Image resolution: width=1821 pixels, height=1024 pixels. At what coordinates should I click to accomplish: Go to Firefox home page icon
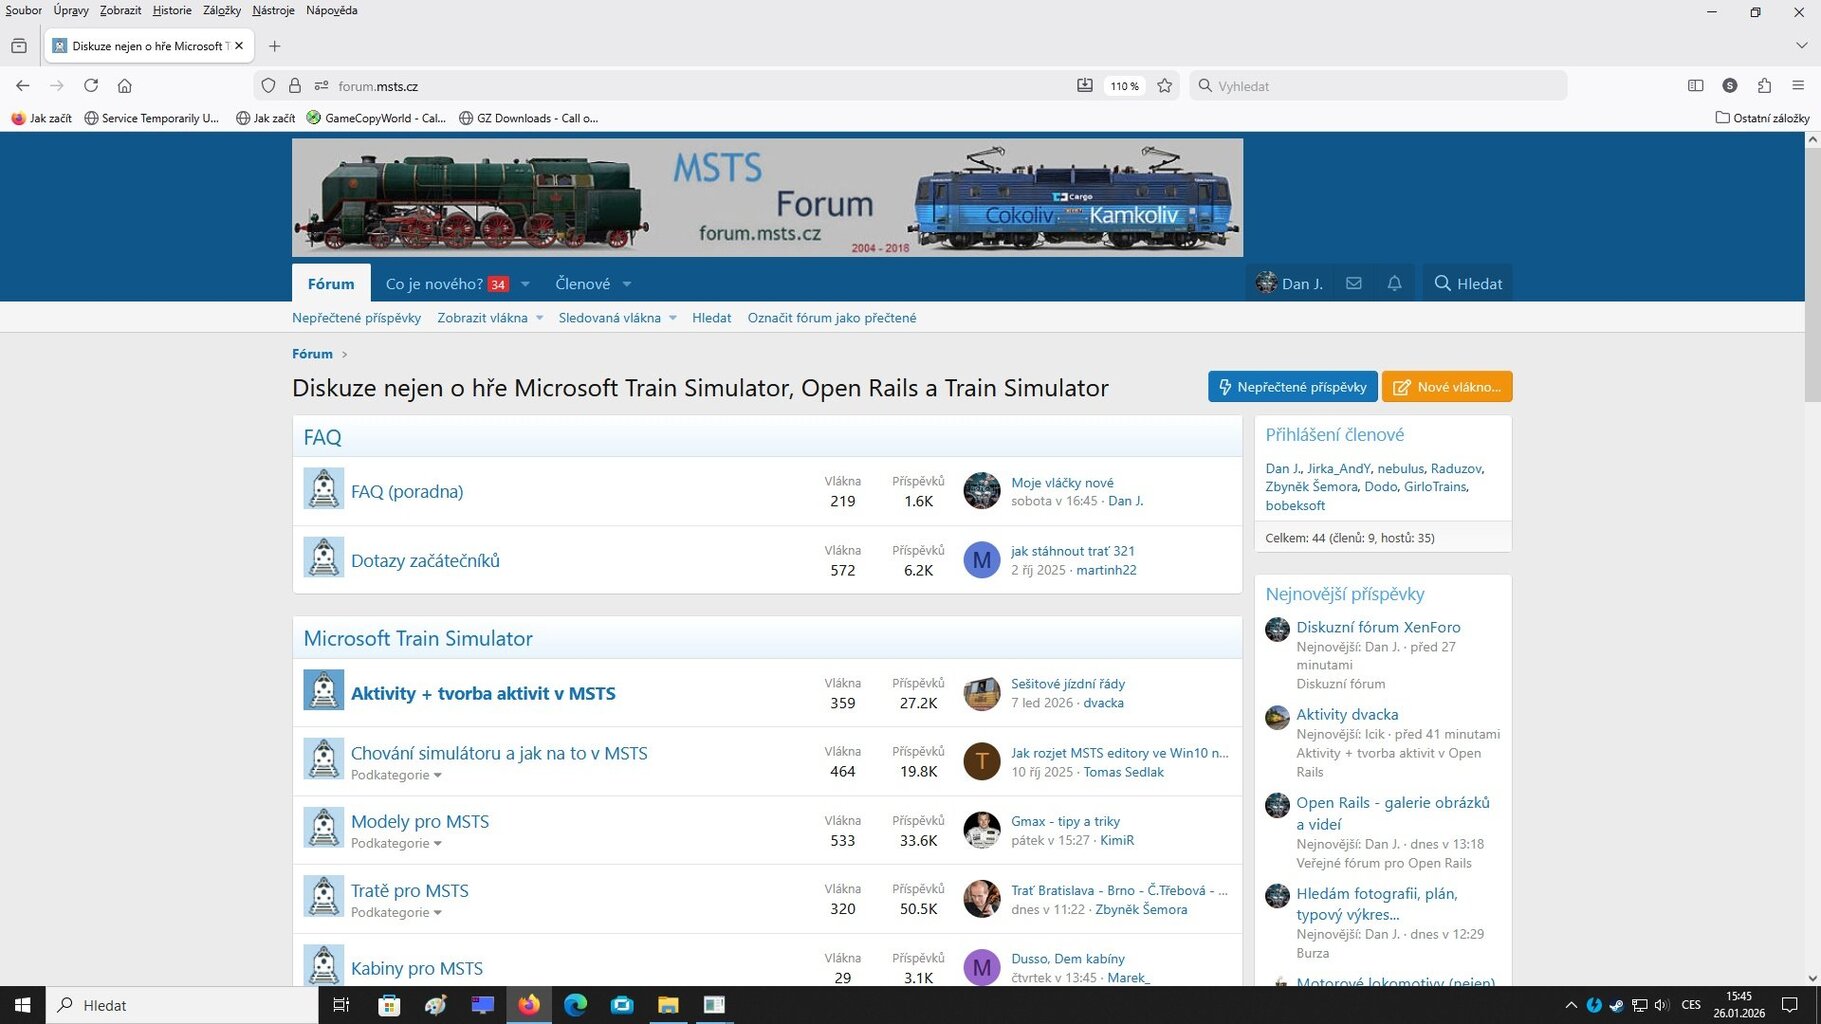(125, 86)
